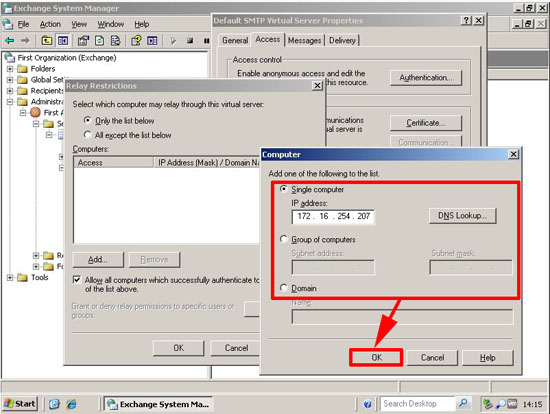Open the Certificate button
Image resolution: width=550 pixels, height=414 pixels.
point(426,123)
